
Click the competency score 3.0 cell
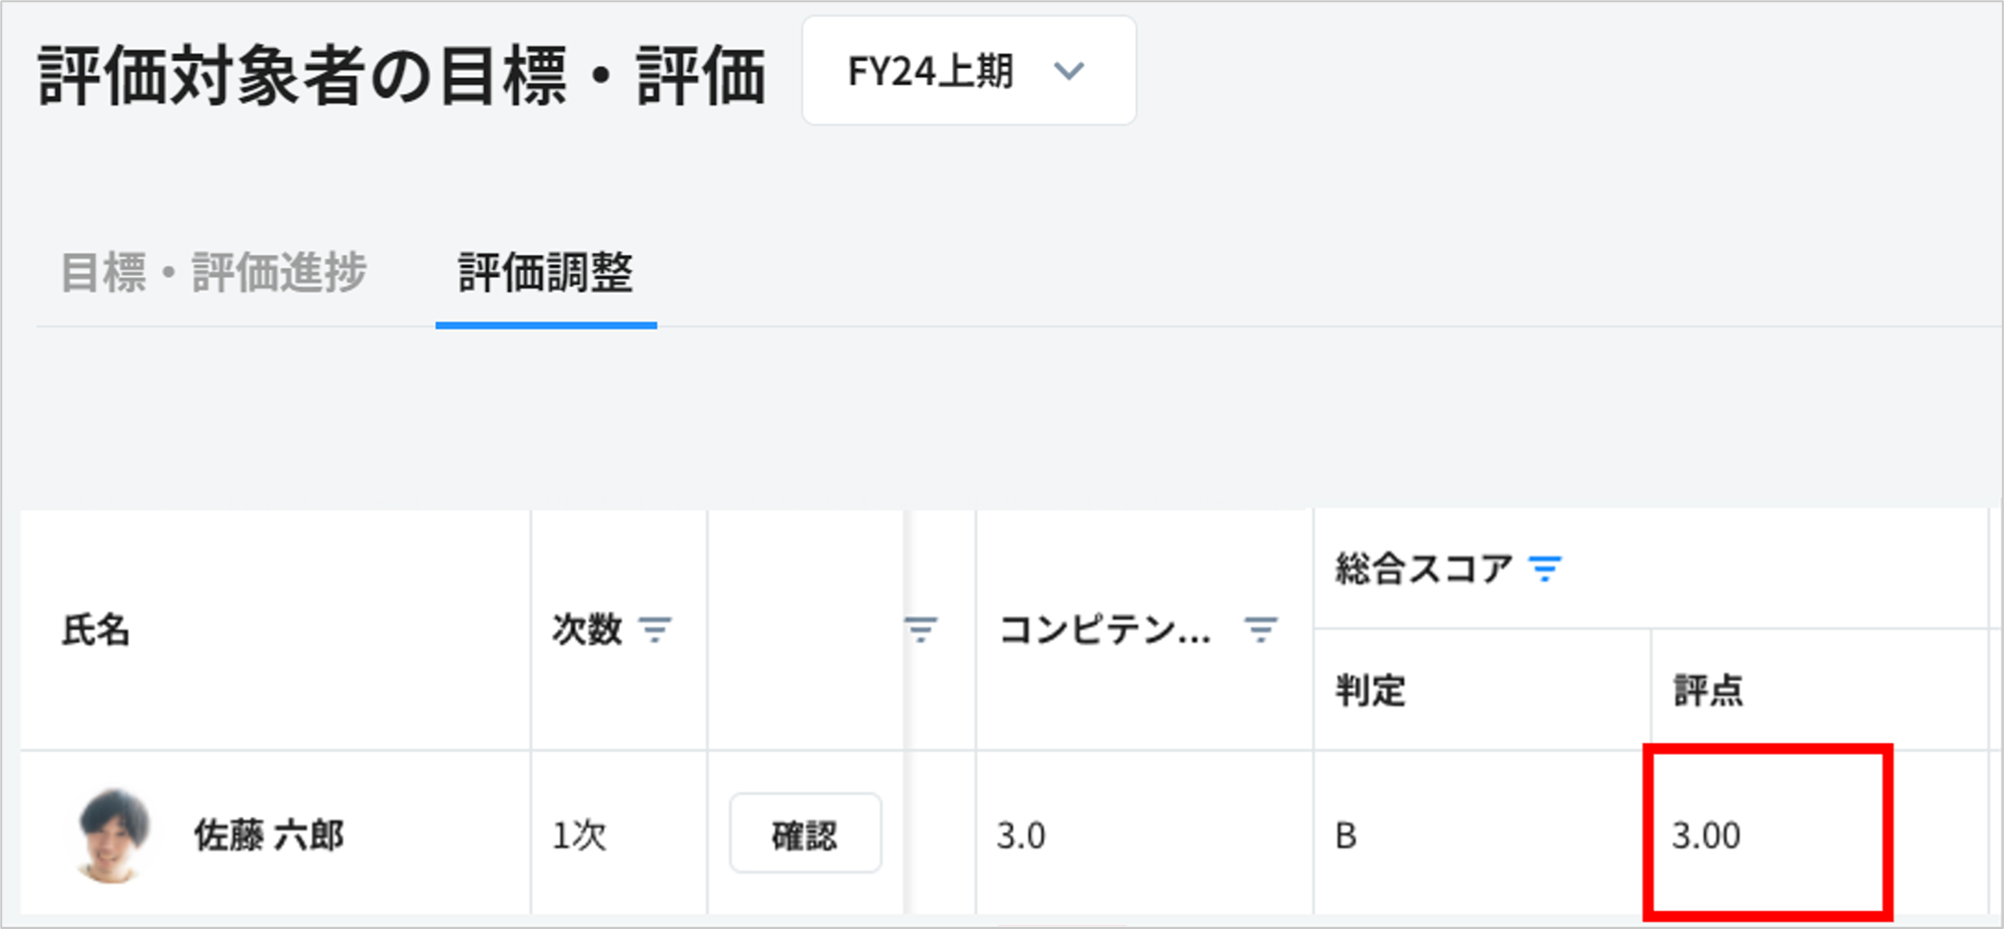(1021, 835)
